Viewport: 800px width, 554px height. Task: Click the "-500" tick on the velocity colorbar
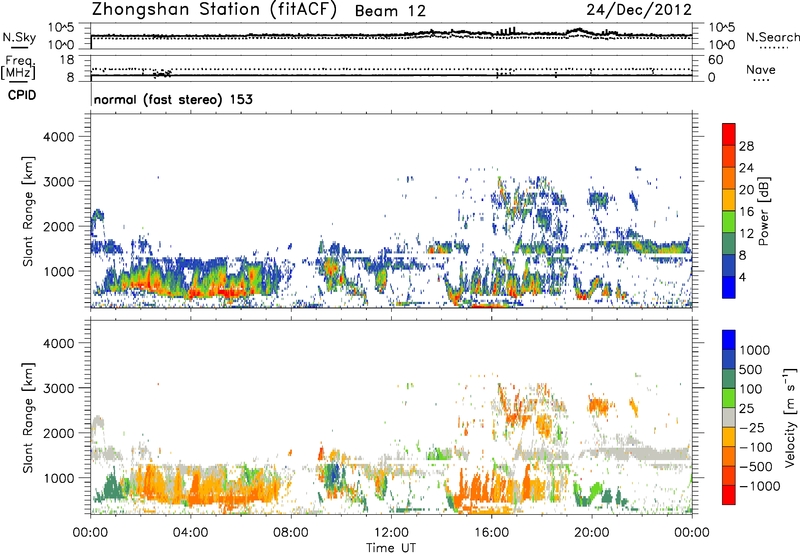point(757,467)
